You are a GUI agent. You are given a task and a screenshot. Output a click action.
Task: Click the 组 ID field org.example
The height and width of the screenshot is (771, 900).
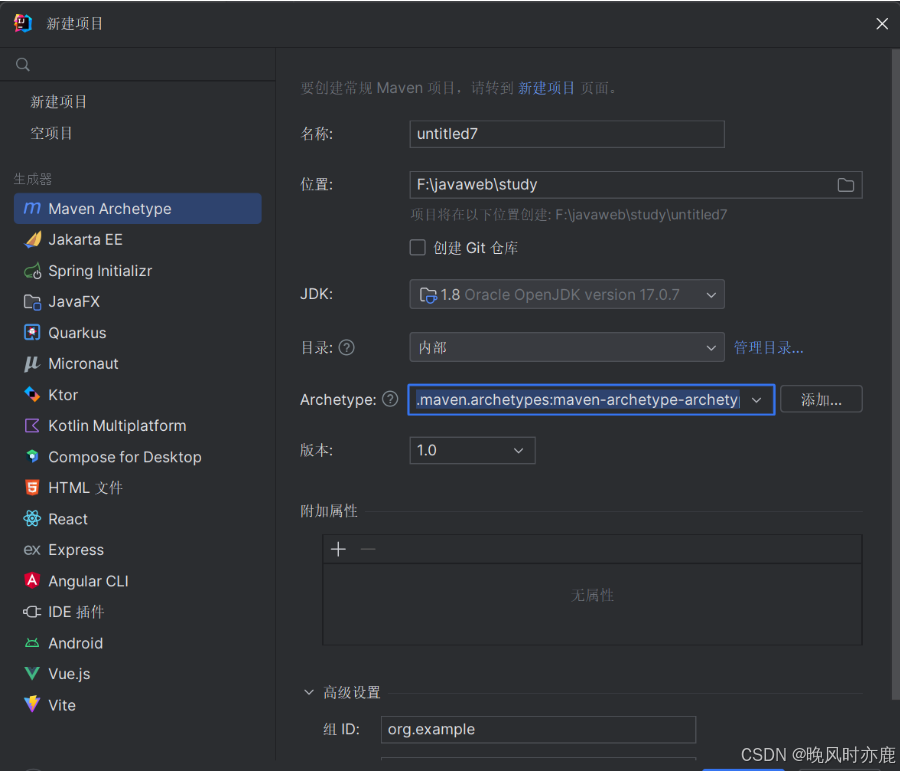pos(538,729)
